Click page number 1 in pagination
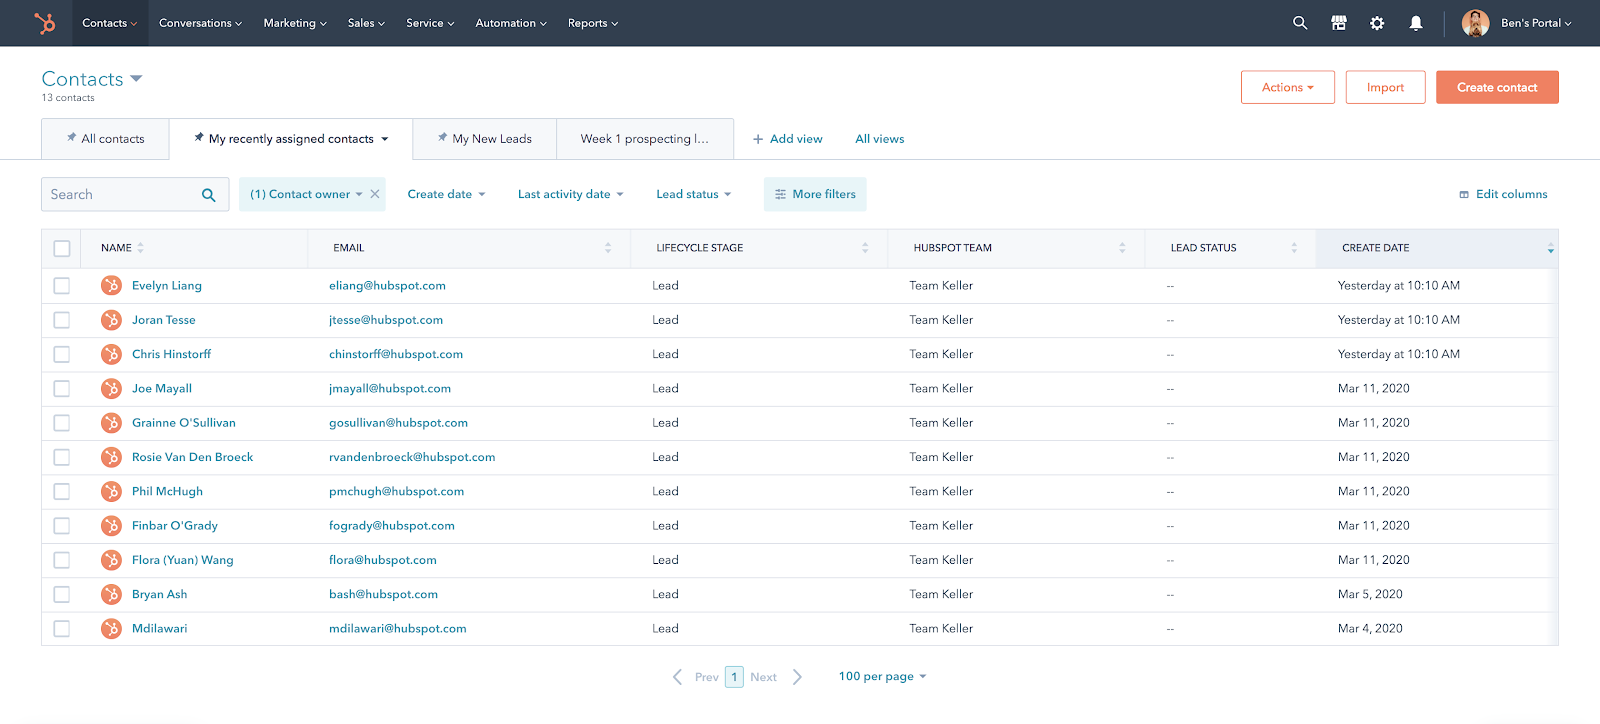 coord(734,677)
